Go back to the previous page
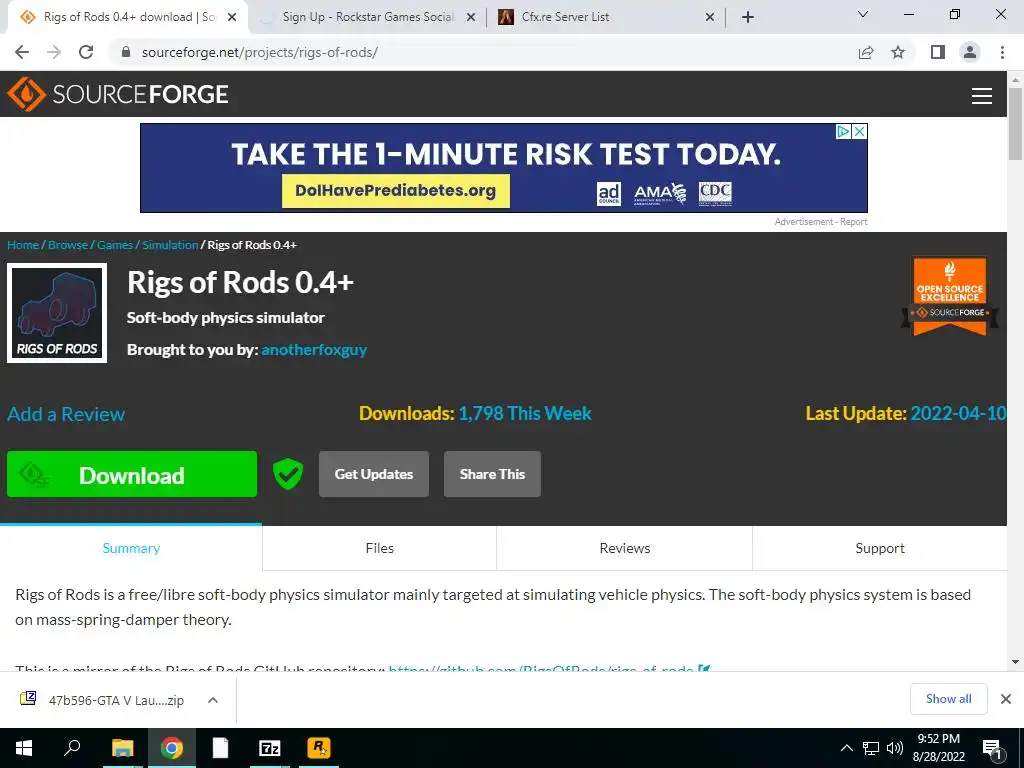The width and height of the screenshot is (1024, 768). click(22, 52)
